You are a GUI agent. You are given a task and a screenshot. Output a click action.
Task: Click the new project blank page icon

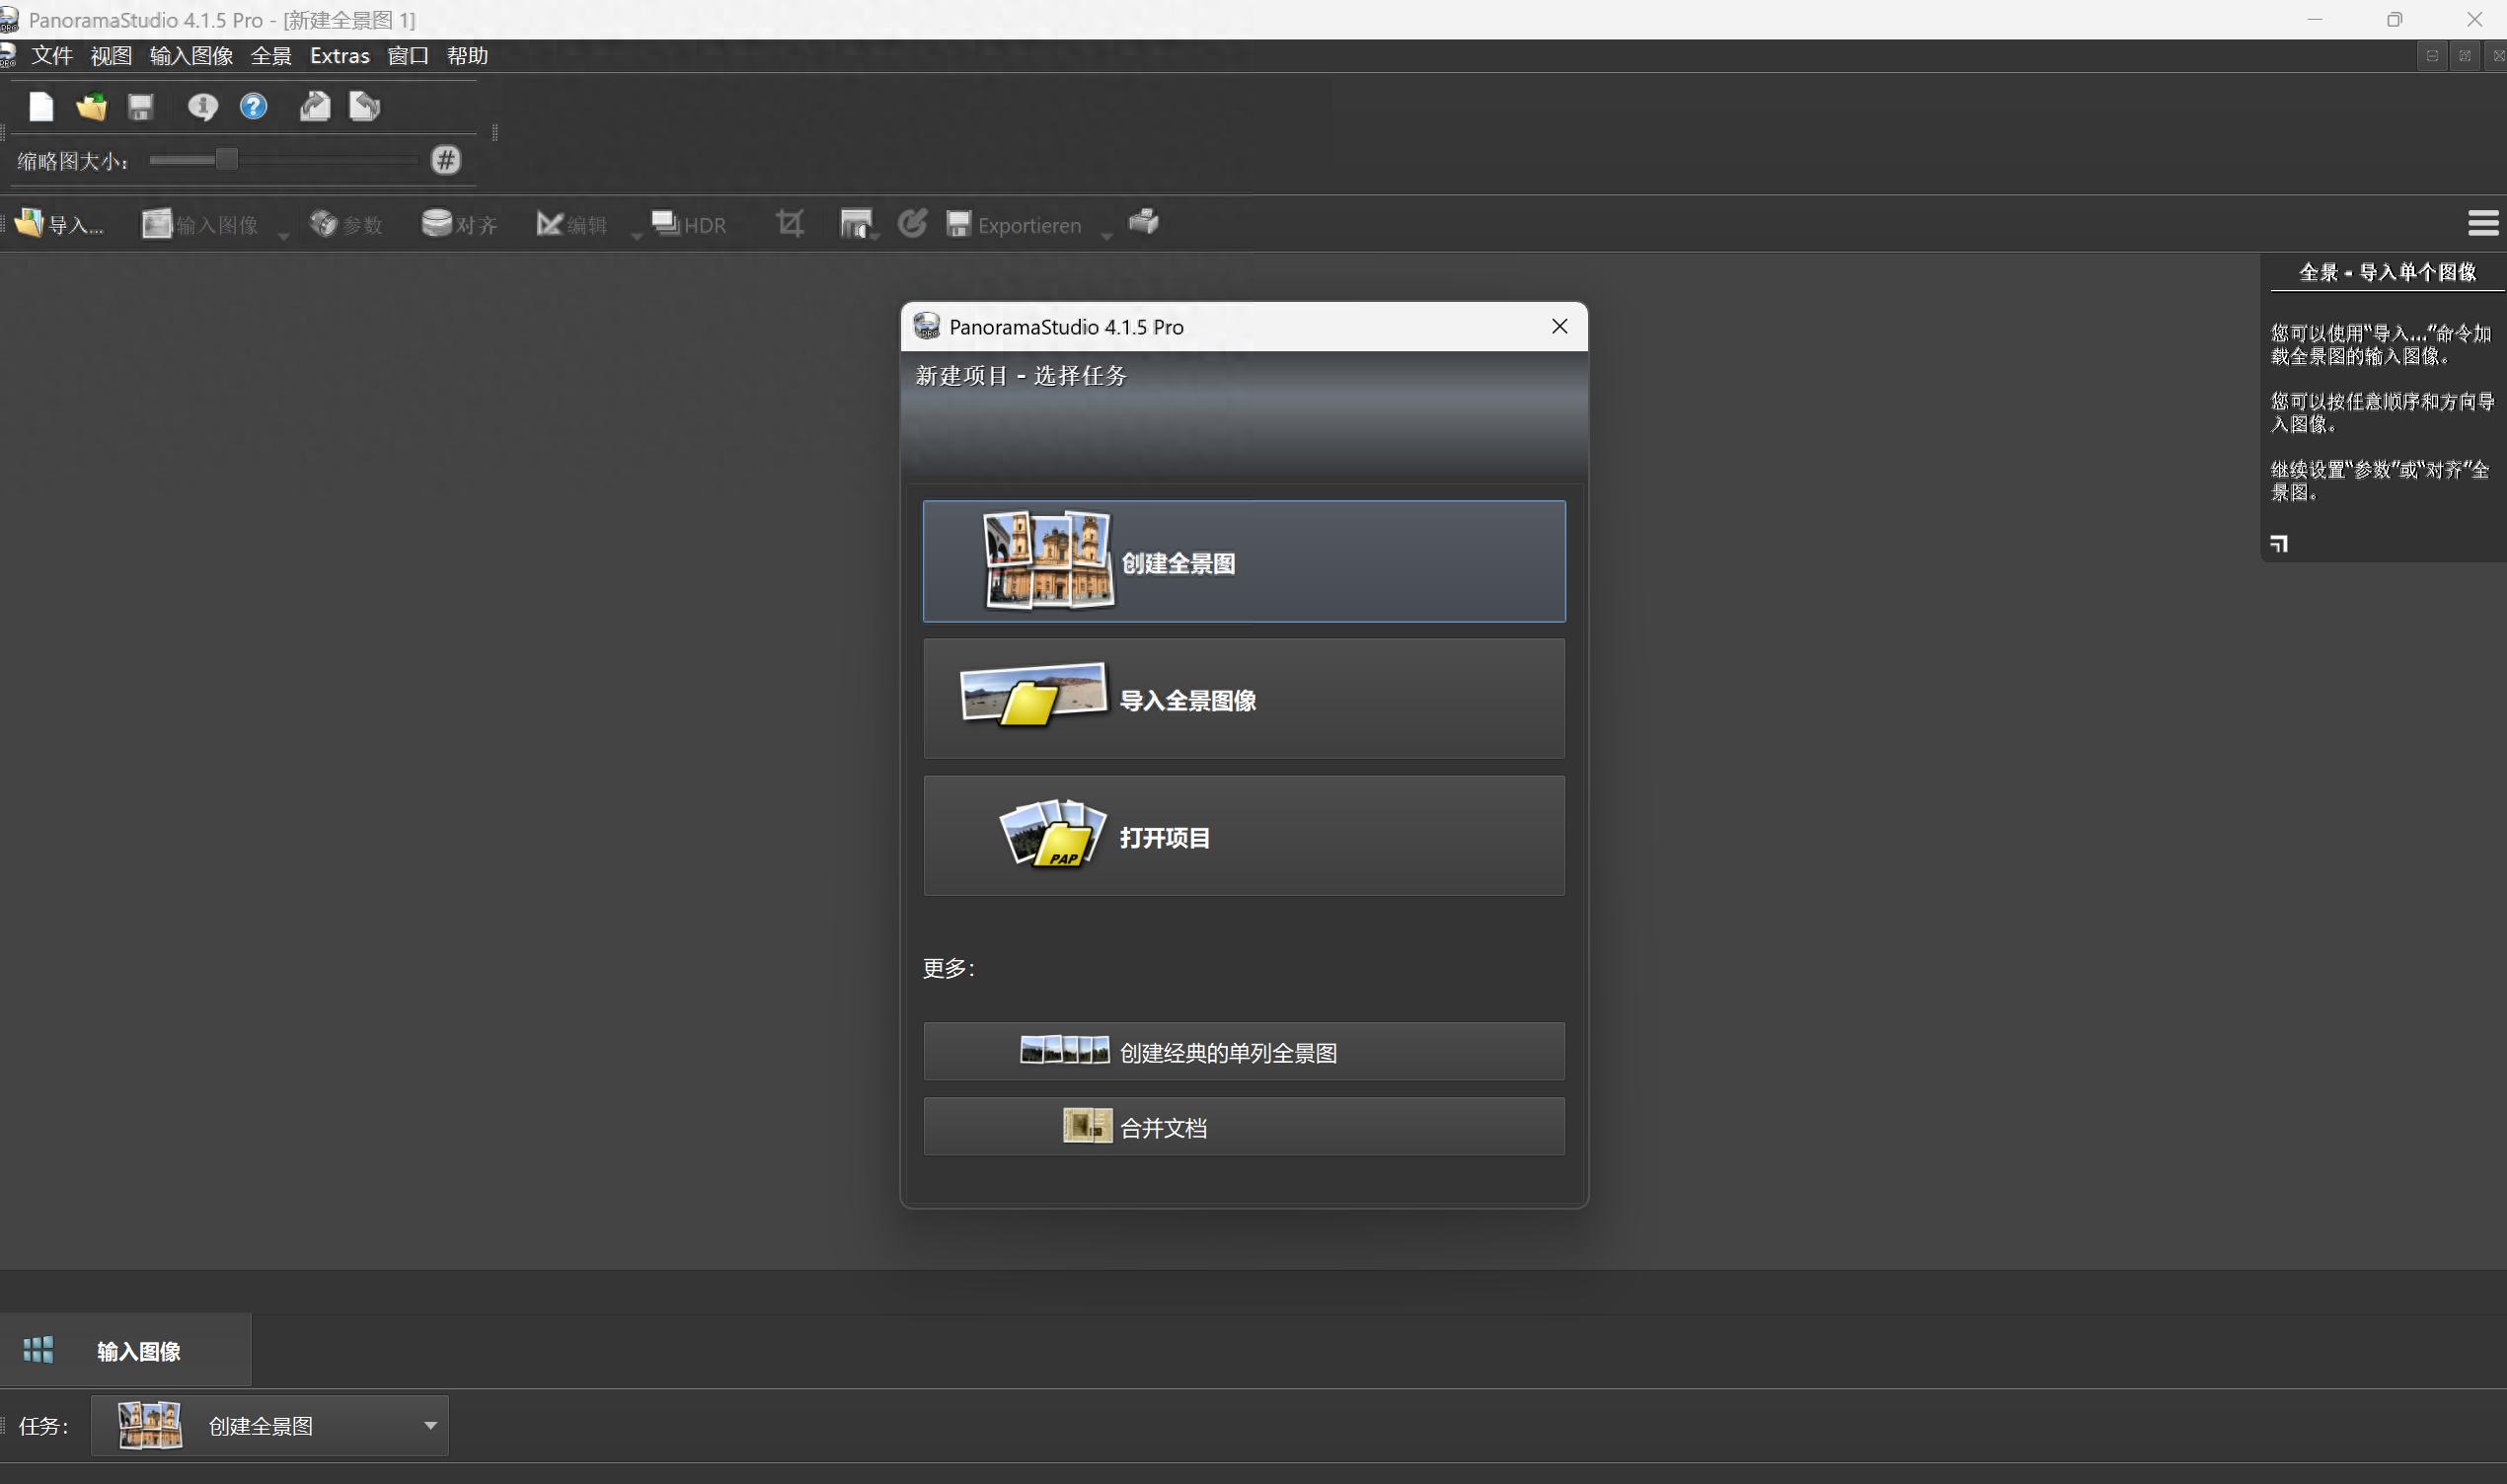41,107
